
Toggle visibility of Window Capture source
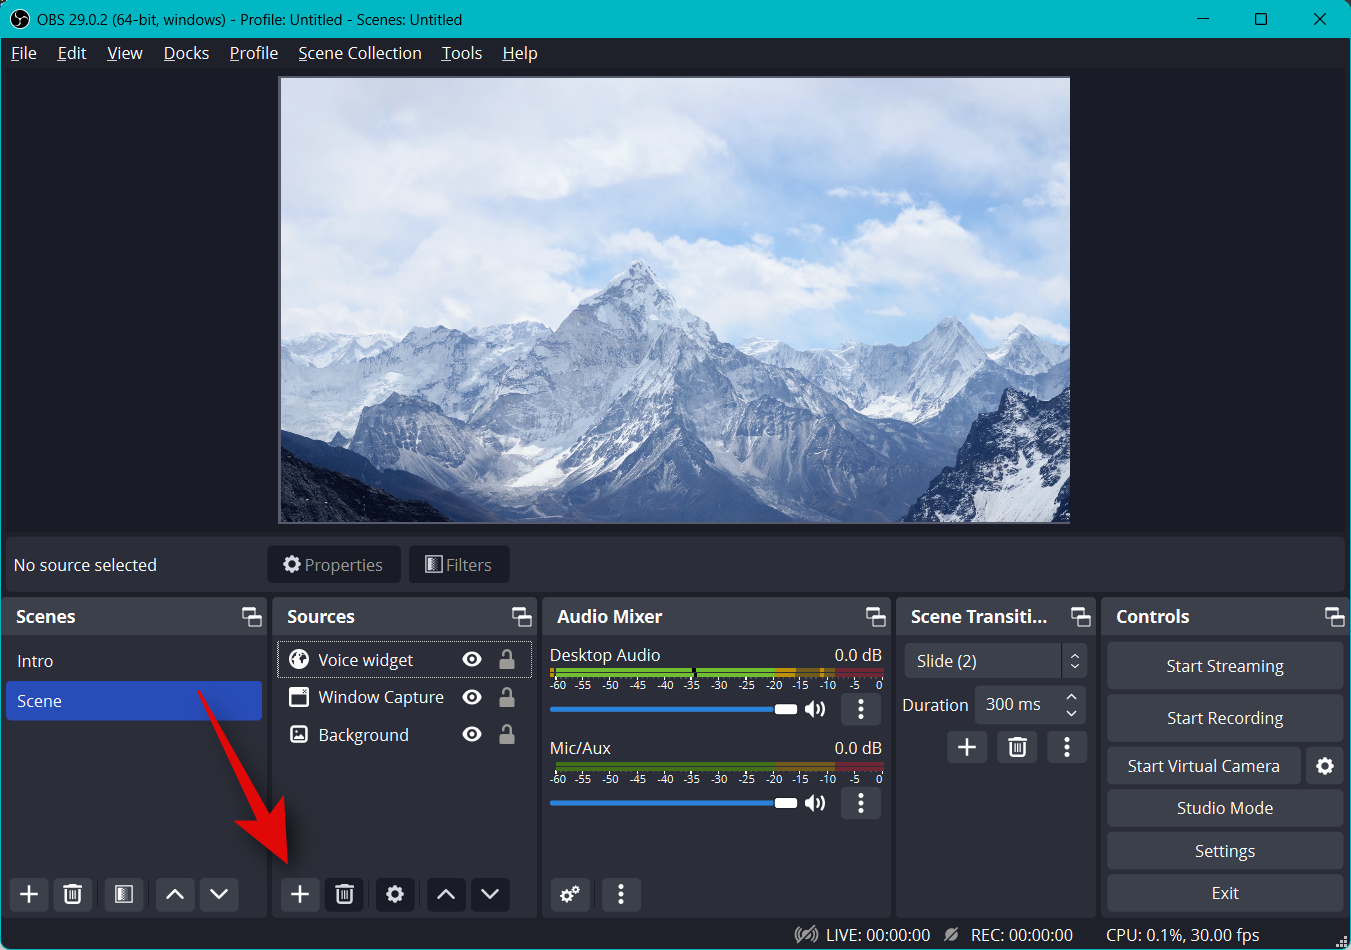[x=472, y=697]
